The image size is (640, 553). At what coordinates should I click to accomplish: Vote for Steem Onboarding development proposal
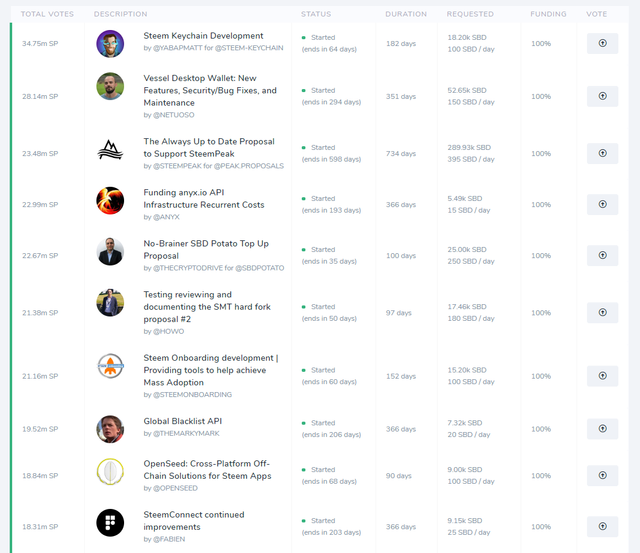[x=602, y=376]
